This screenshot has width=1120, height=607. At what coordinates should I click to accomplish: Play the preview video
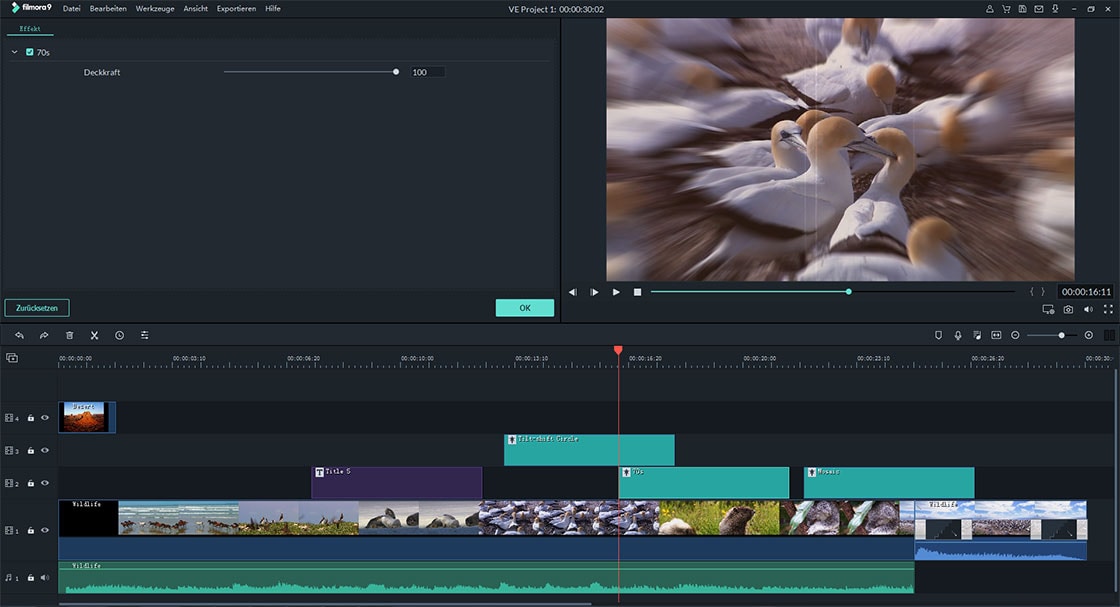point(616,292)
